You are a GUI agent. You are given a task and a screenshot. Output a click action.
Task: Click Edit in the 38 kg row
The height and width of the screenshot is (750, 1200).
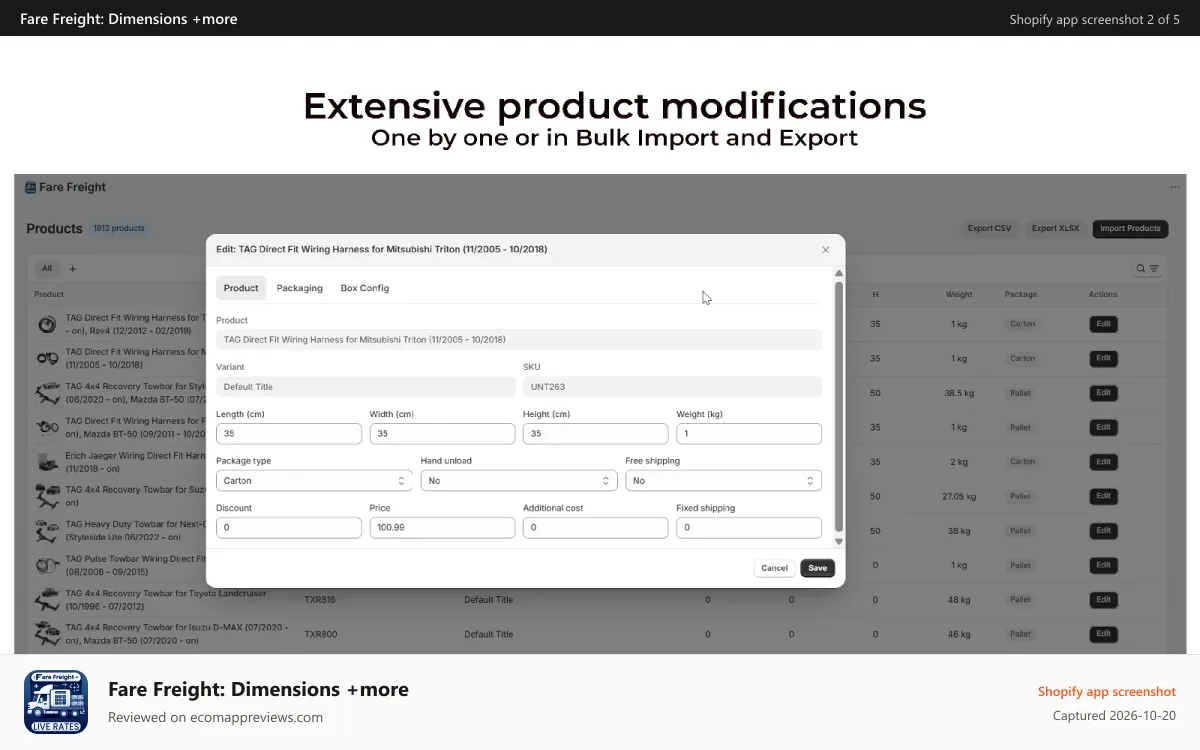point(1103,531)
